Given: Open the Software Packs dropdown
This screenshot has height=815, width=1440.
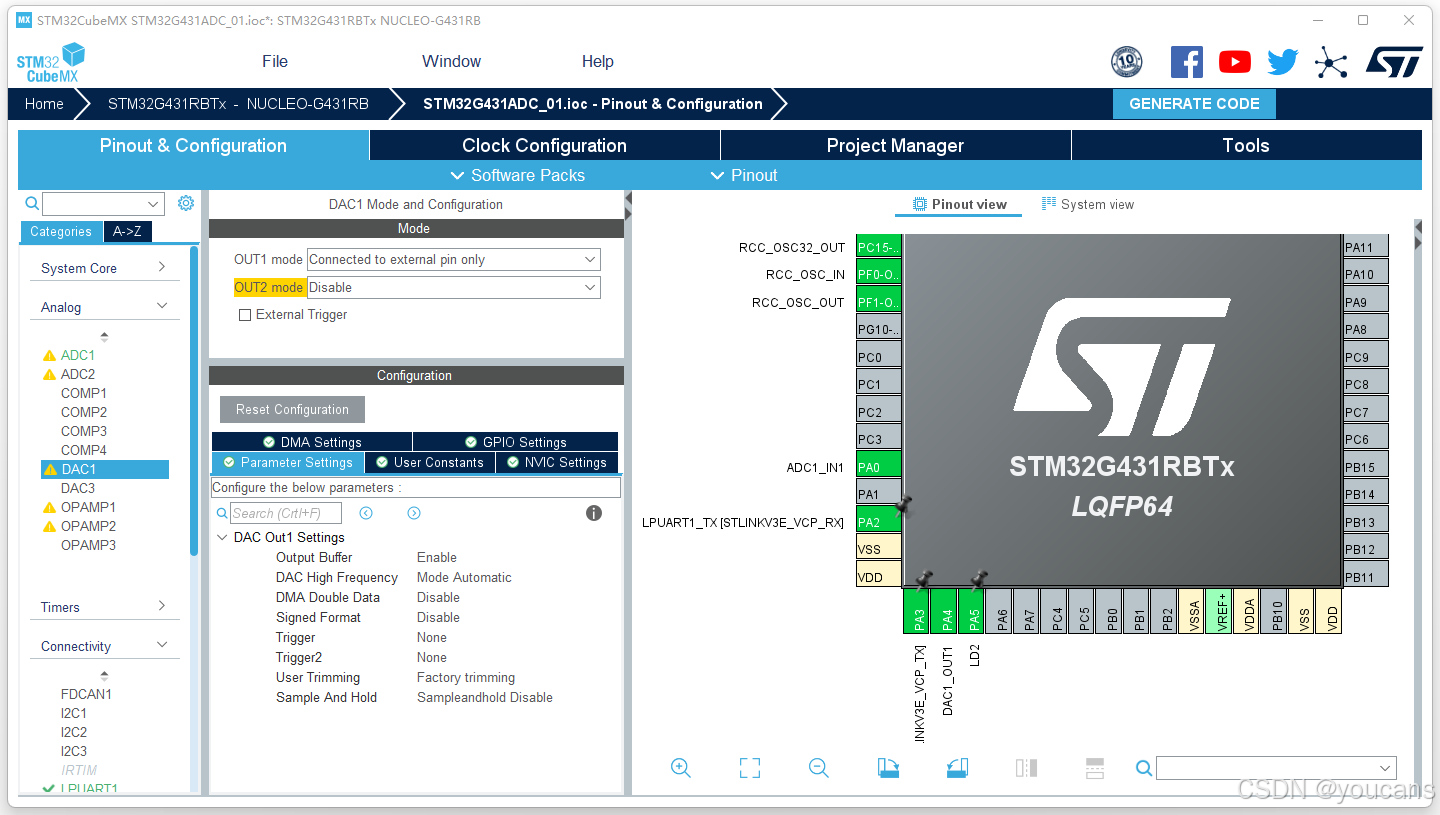Looking at the screenshot, I should coord(517,175).
